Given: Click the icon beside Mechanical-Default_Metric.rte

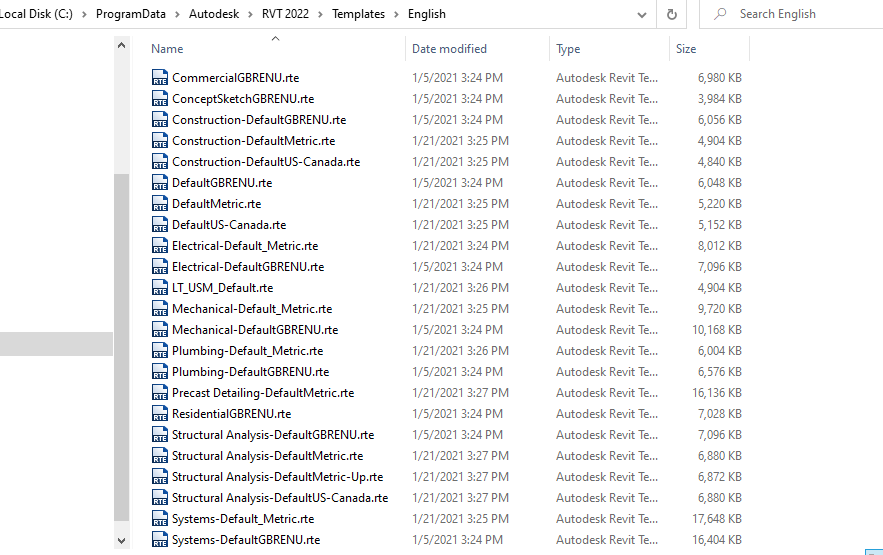Looking at the screenshot, I should [x=160, y=309].
